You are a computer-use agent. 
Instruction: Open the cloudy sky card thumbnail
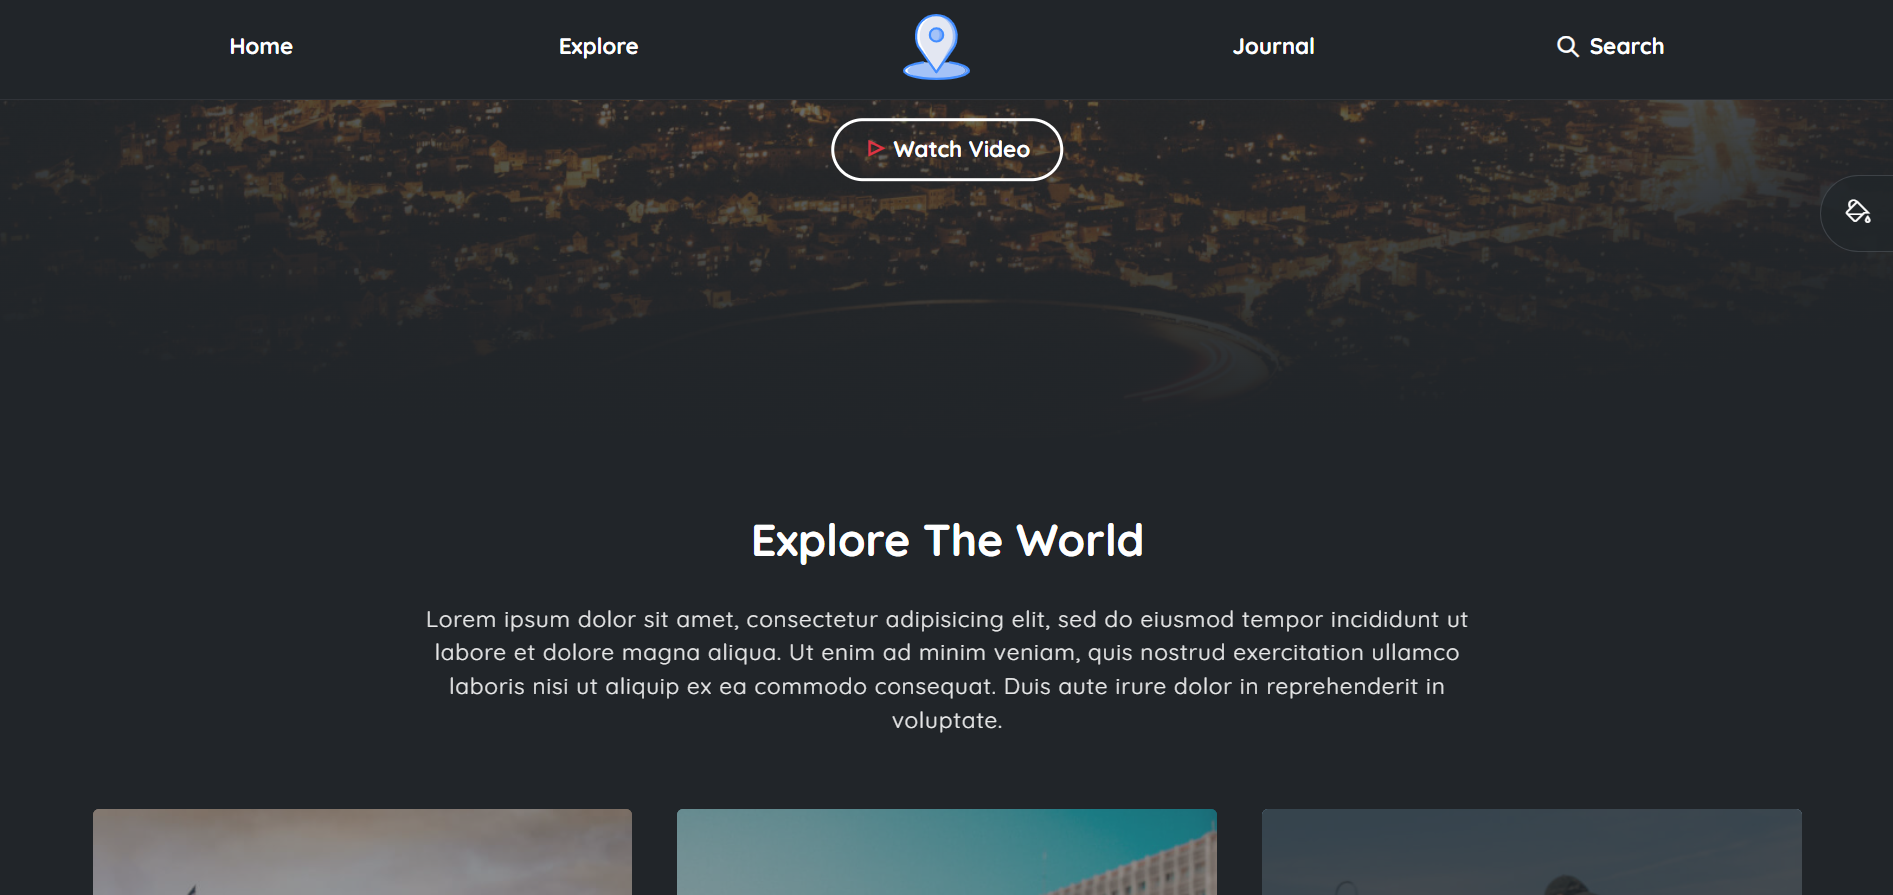[362, 852]
